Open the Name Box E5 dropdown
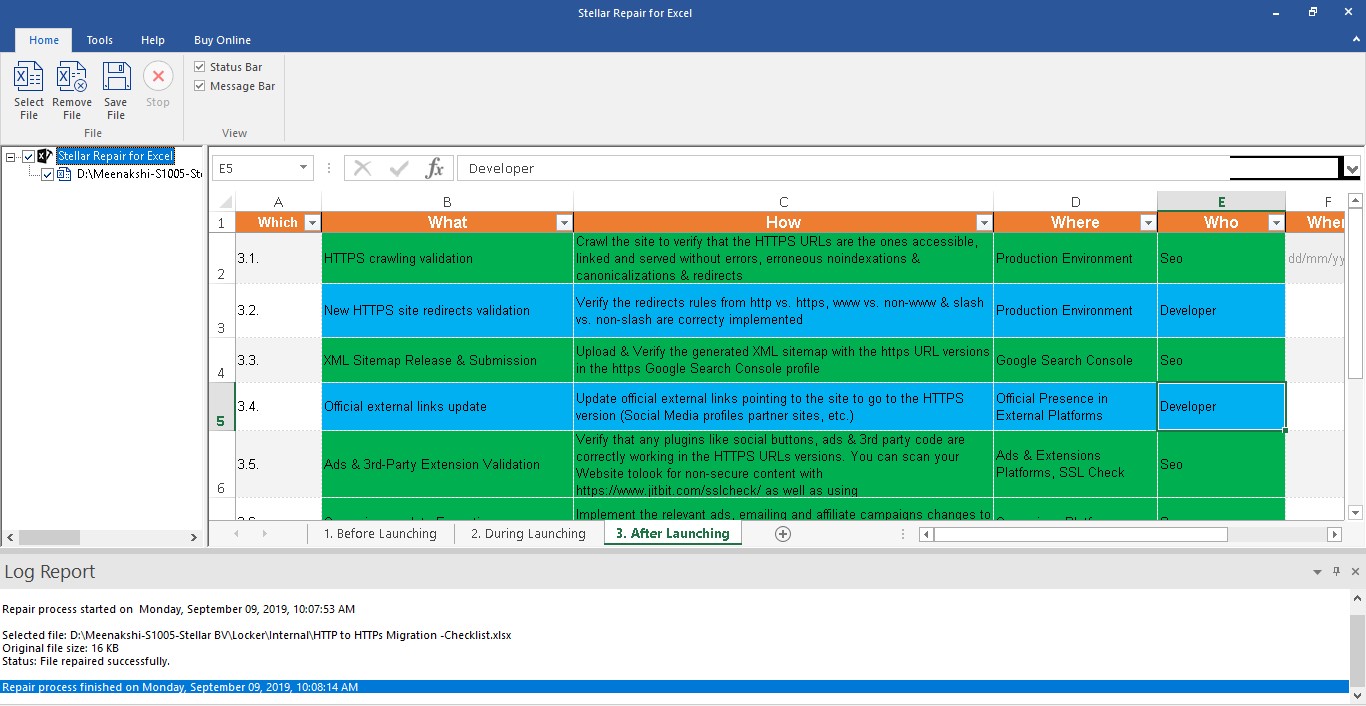This screenshot has width=1366, height=706. [303, 168]
